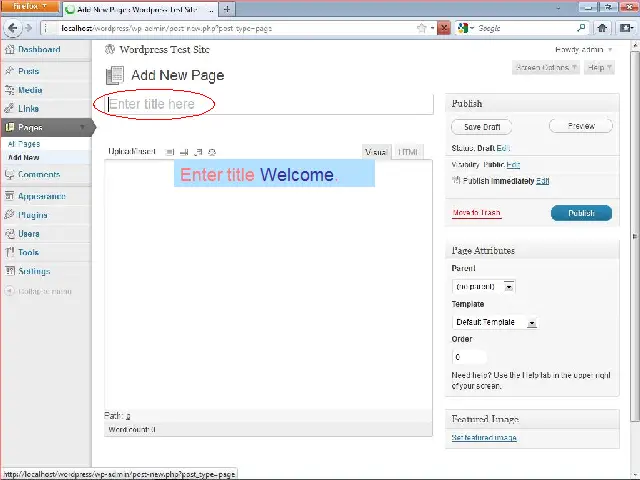This screenshot has width=640, height=480.
Task: Click the Media icon in sidebar
Action: coord(9,90)
